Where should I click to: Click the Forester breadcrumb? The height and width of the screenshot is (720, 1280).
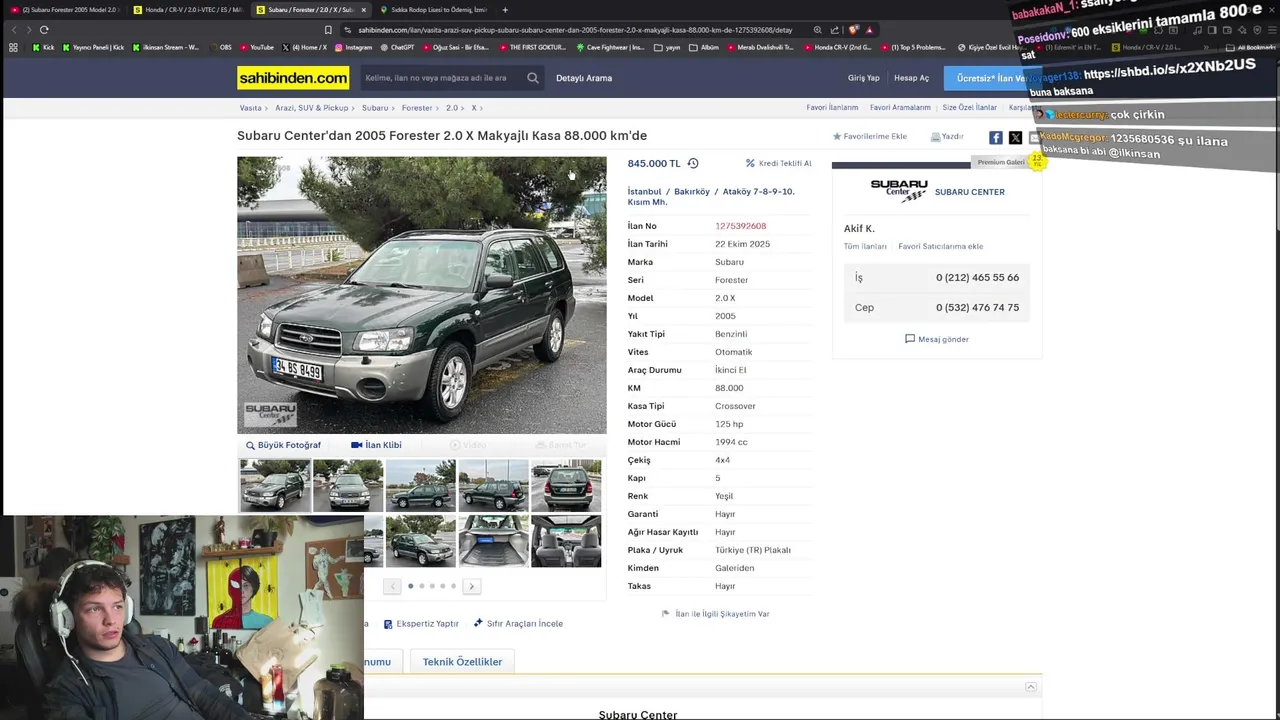tap(417, 108)
